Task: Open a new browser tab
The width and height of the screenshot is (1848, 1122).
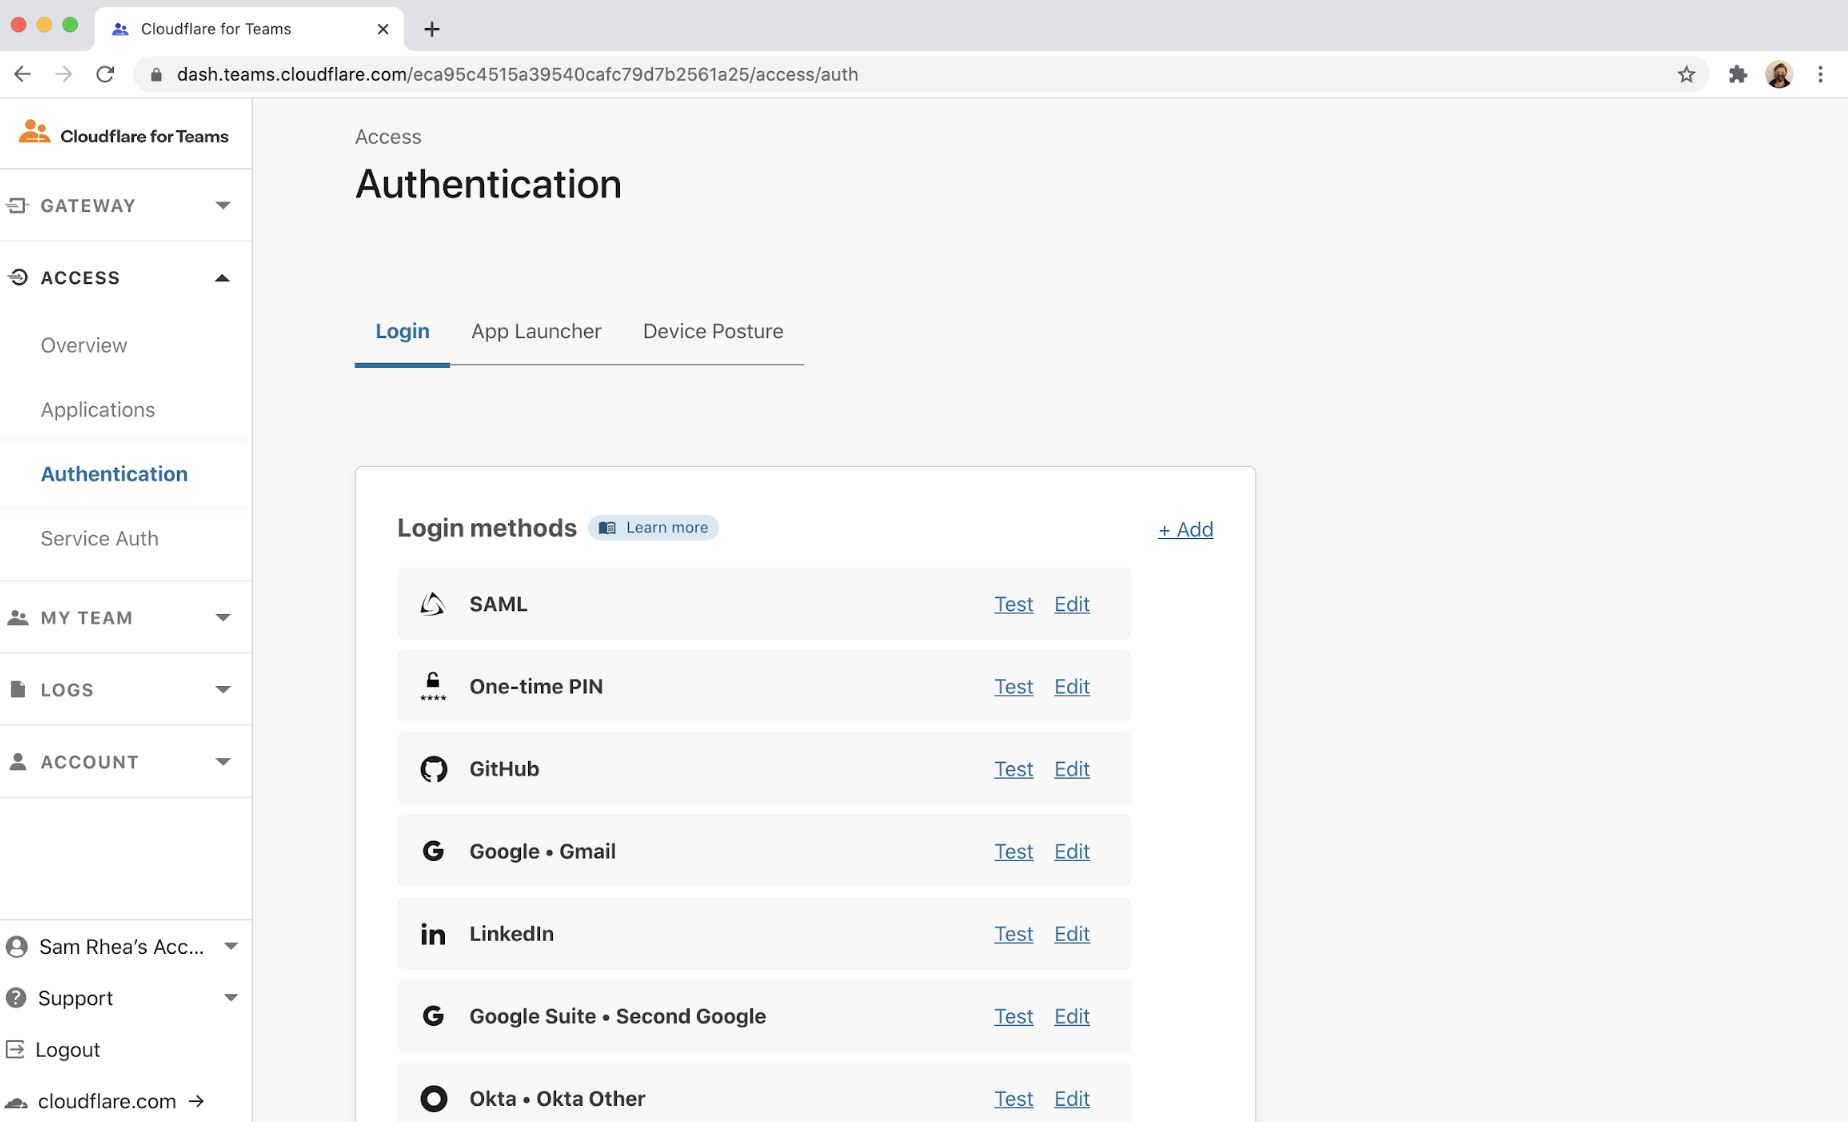Action: click(x=432, y=29)
